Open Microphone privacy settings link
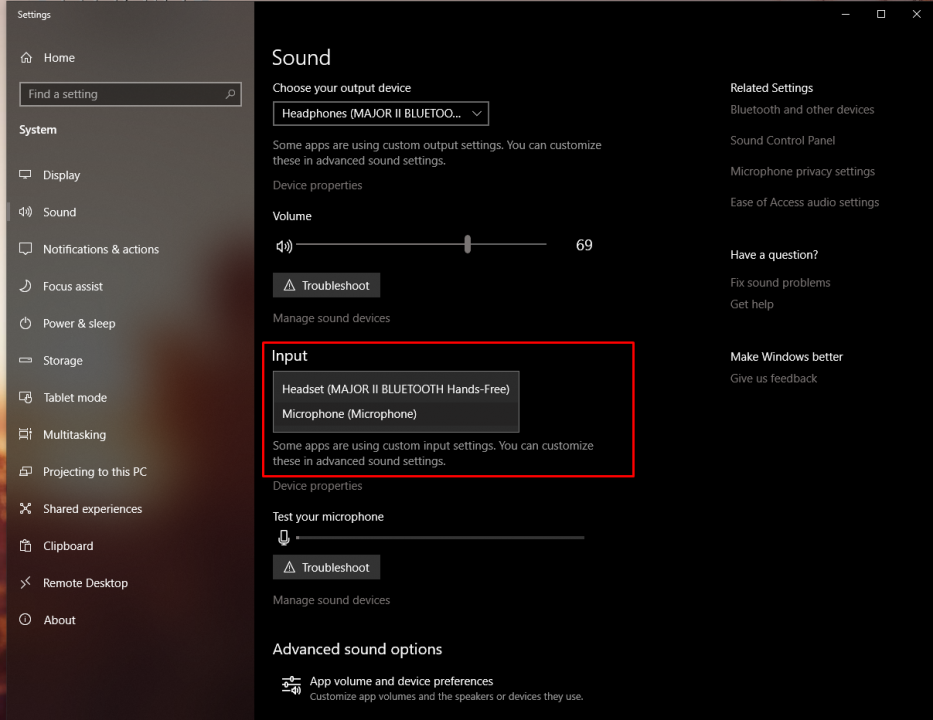 point(802,172)
